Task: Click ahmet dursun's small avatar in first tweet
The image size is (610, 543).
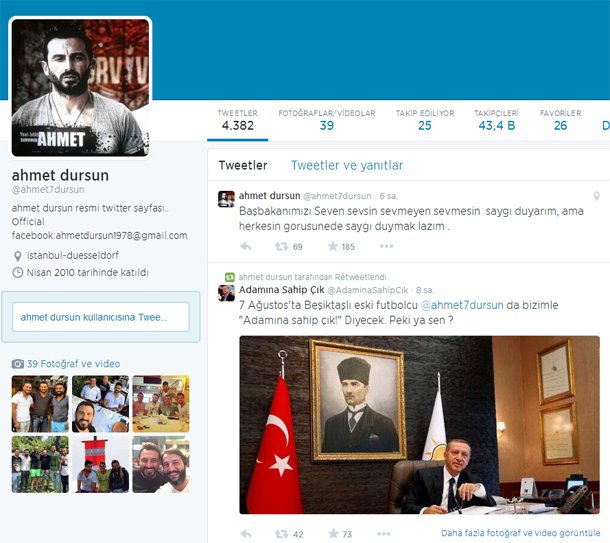Action: tap(227, 198)
